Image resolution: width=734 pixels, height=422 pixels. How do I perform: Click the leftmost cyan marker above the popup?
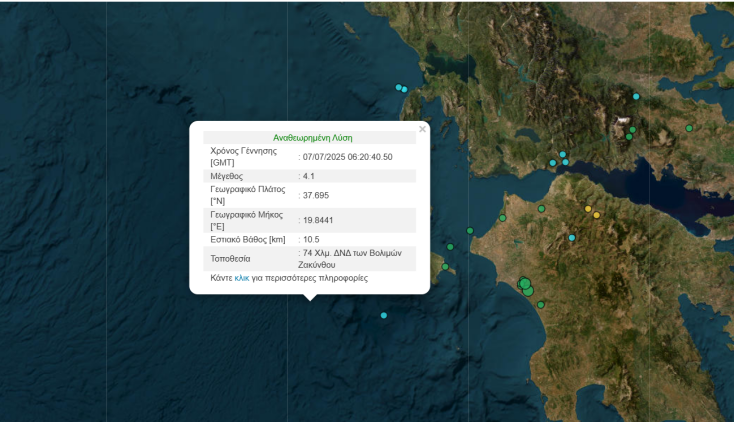[398, 87]
